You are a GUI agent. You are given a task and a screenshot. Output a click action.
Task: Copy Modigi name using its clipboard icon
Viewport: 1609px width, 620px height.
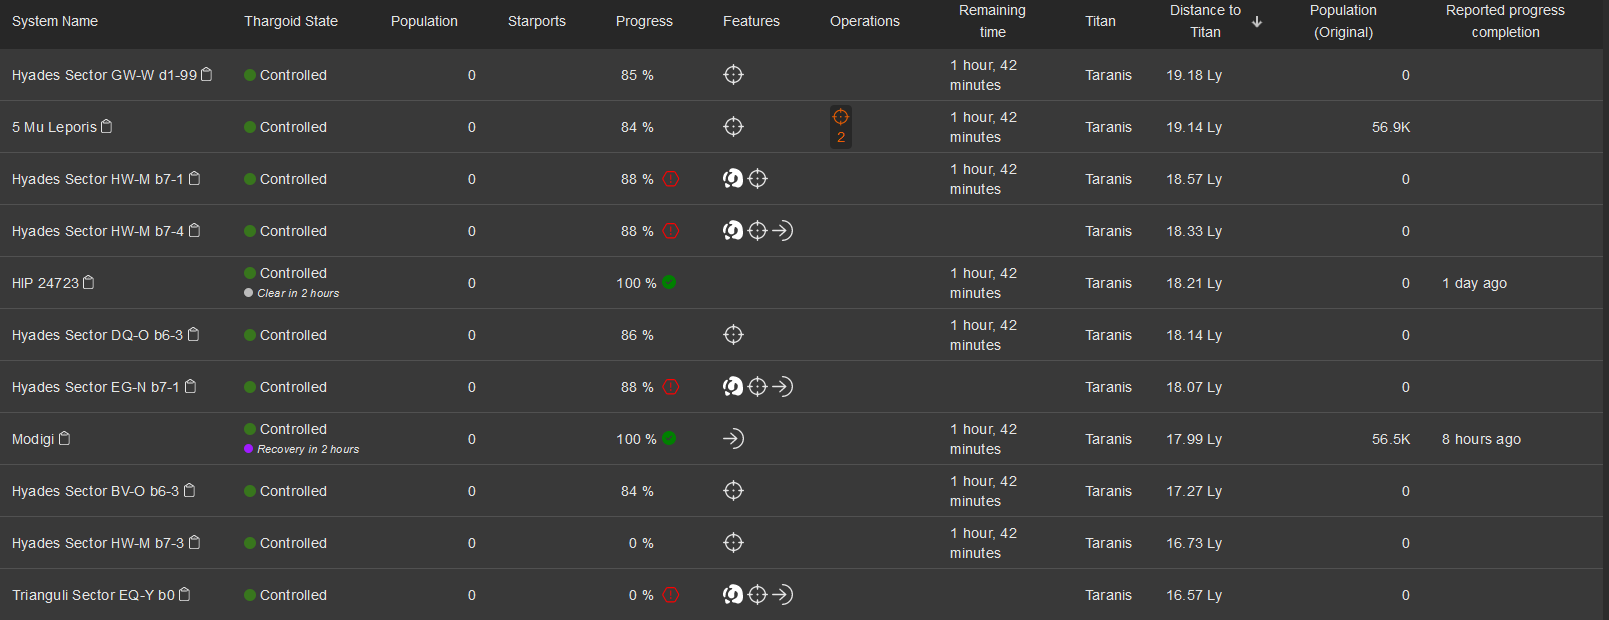65,438
